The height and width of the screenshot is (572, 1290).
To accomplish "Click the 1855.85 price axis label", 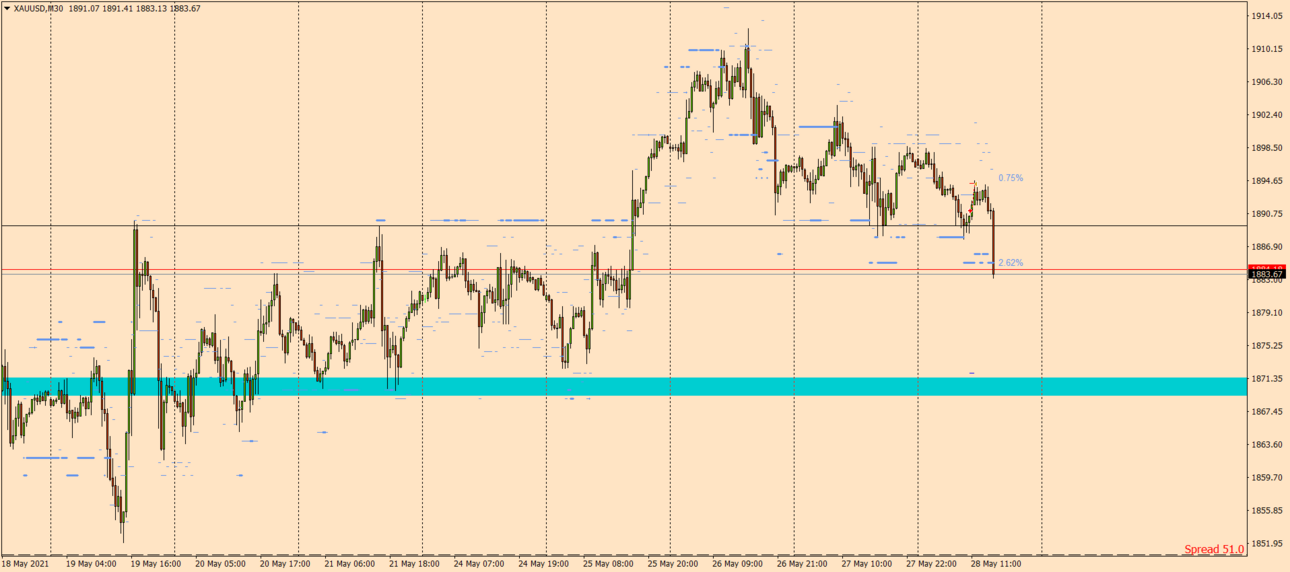I will click(1267, 511).
